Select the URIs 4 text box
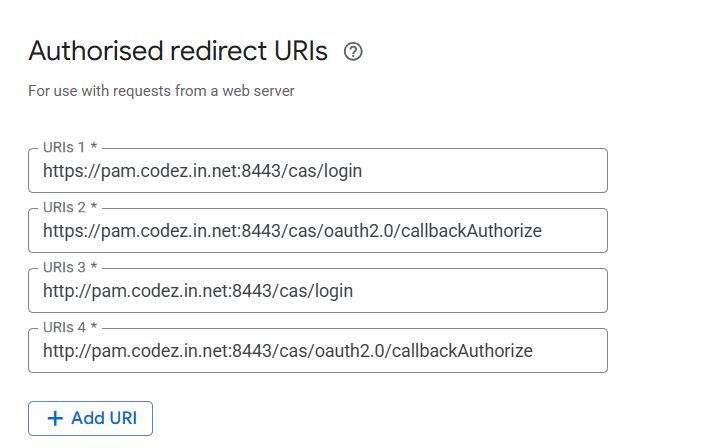This screenshot has height=448, width=709. point(318,351)
